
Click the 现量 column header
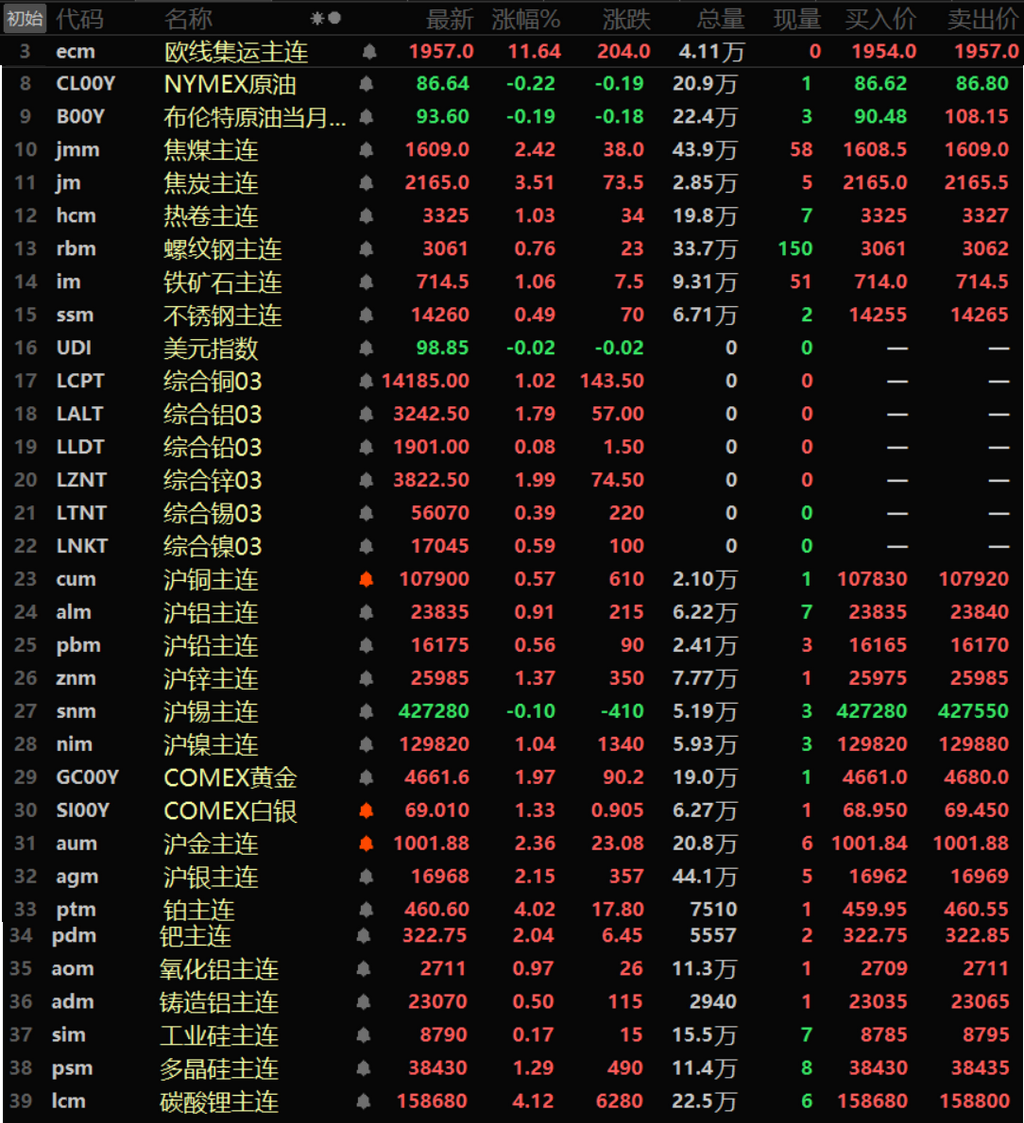pos(797,19)
